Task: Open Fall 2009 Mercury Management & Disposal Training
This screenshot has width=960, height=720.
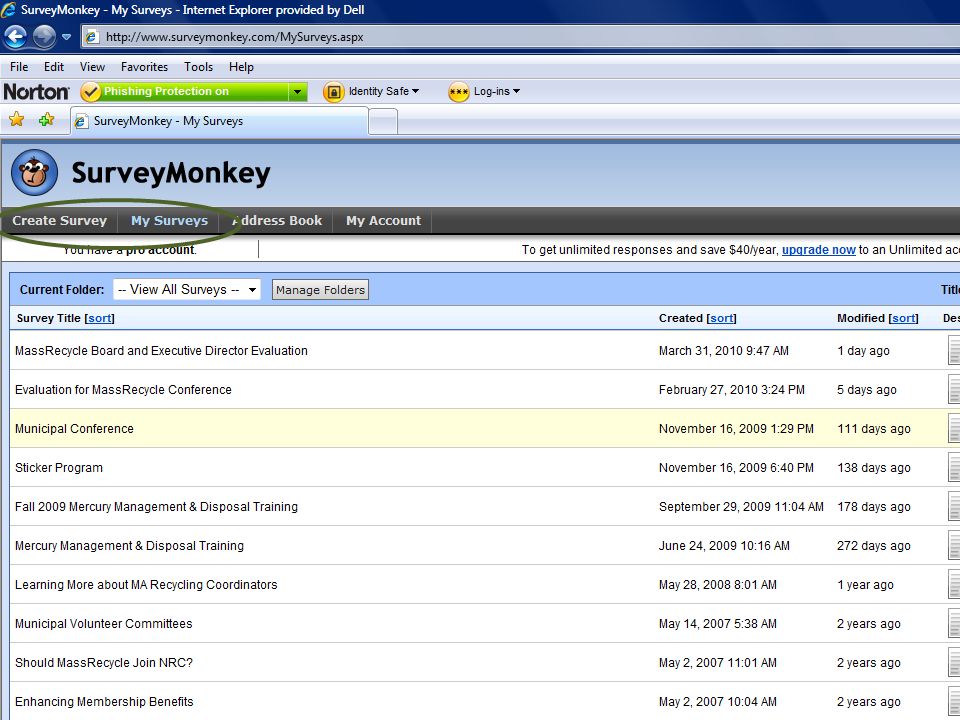Action: click(x=156, y=507)
